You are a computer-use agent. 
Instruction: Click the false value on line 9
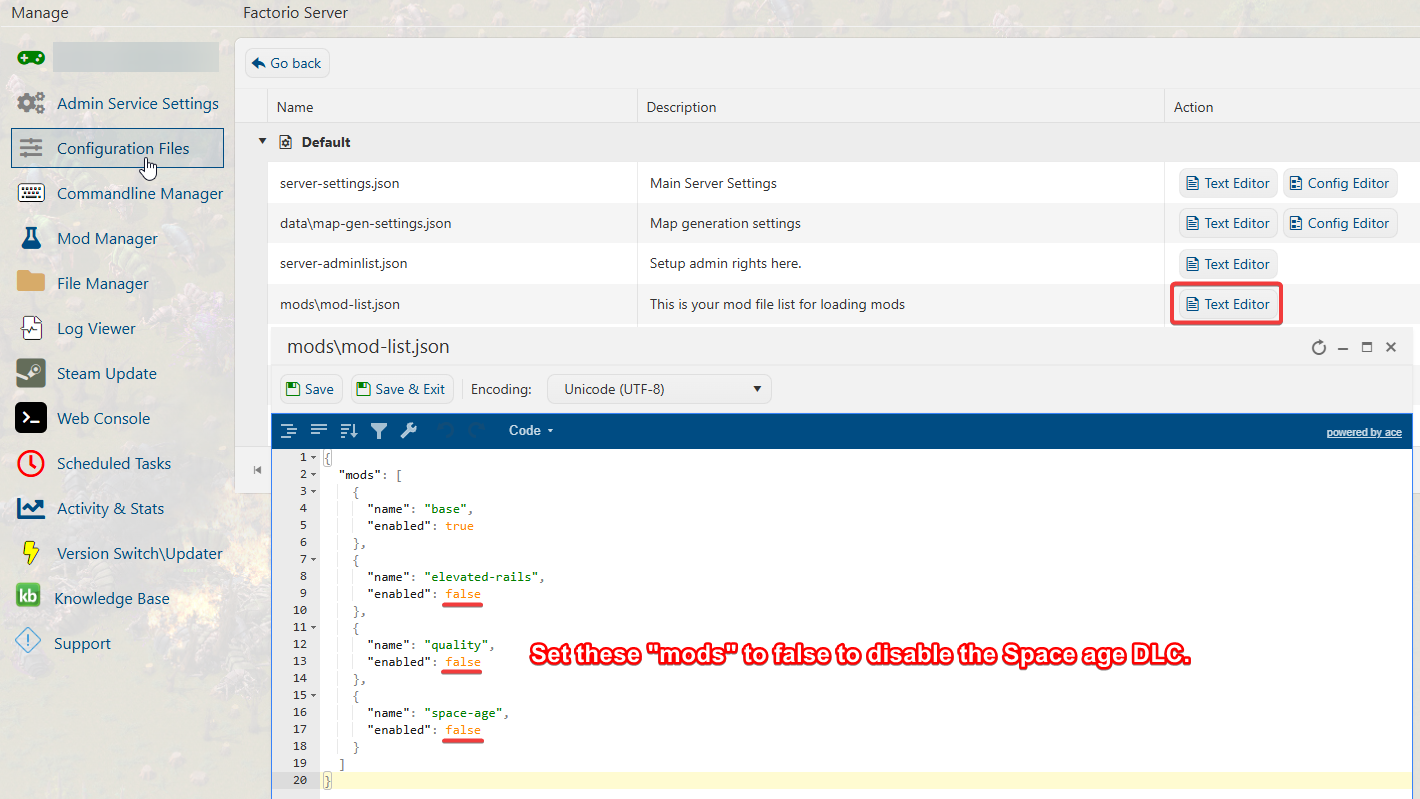point(463,594)
